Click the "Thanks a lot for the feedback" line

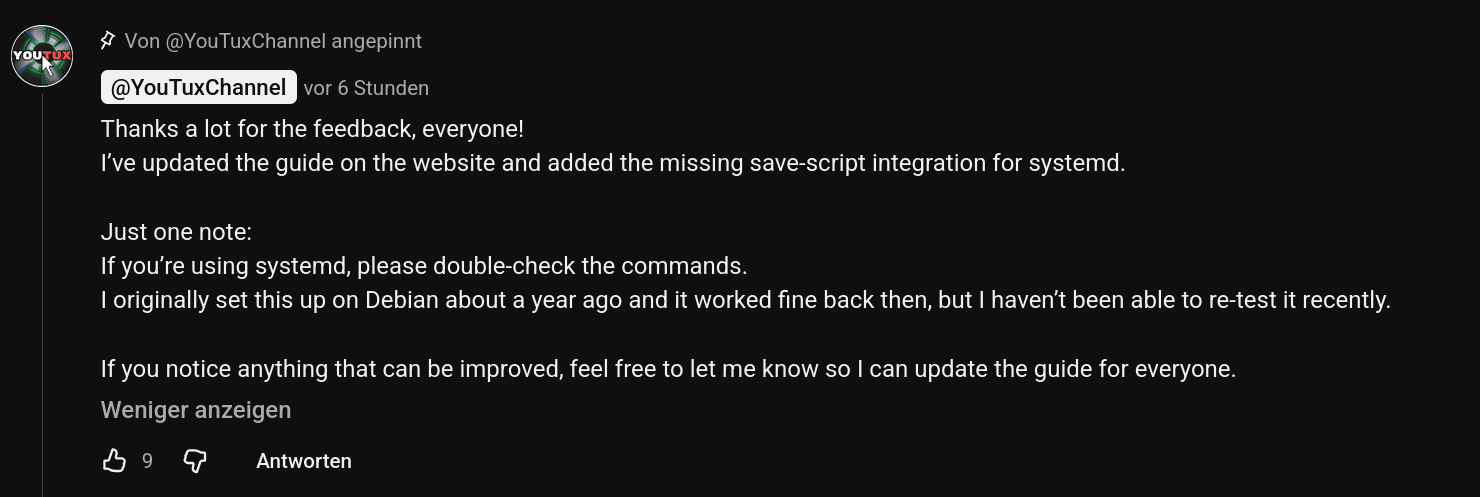(x=312, y=130)
